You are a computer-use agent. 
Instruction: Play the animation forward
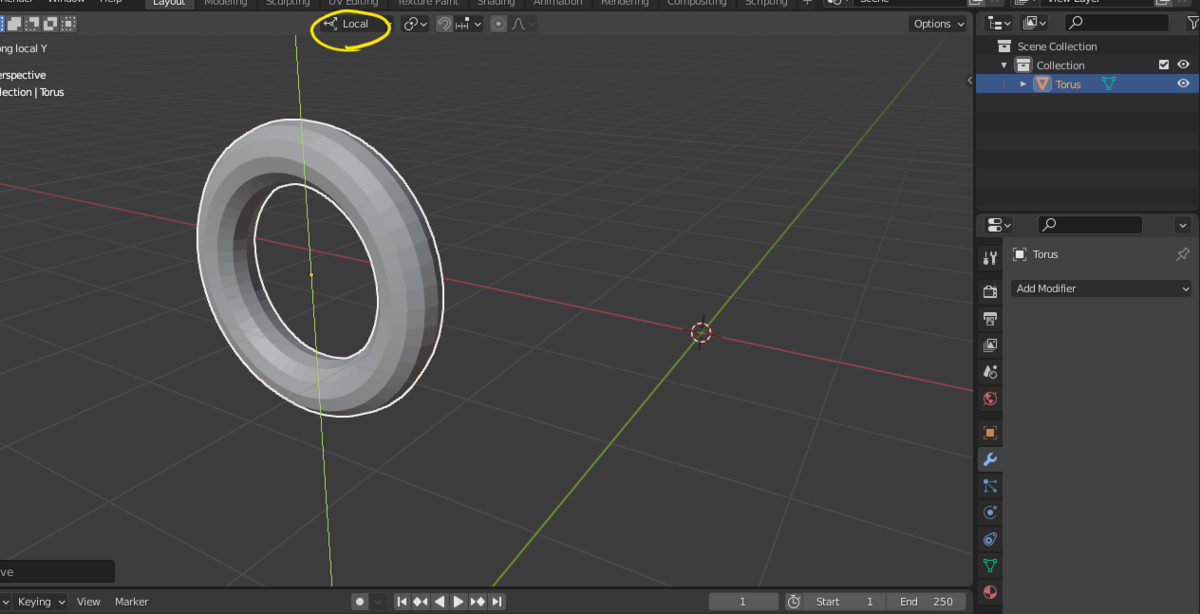click(459, 601)
